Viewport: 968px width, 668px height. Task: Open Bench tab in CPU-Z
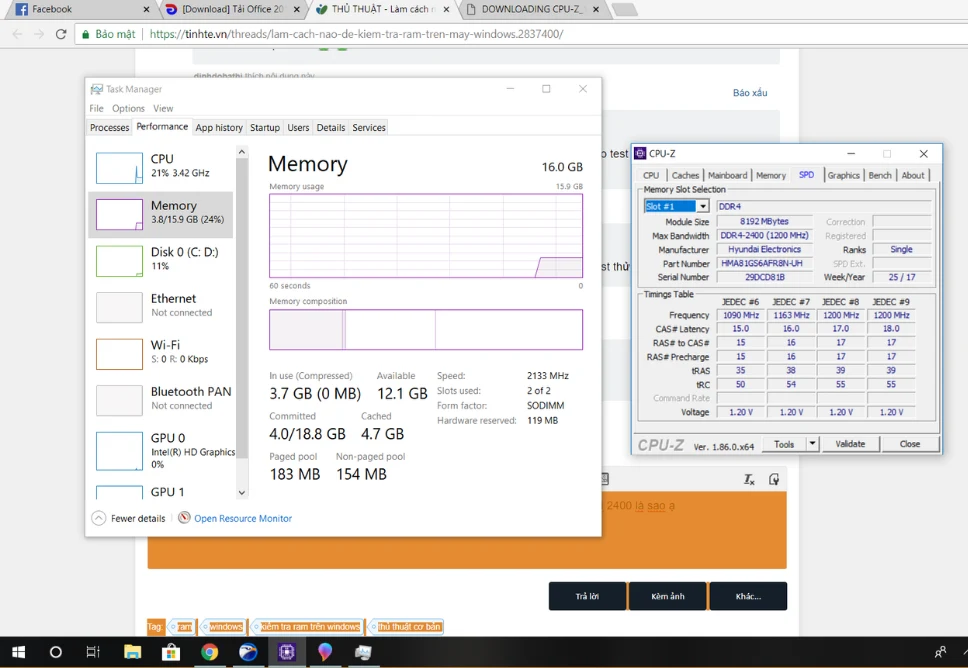880,175
